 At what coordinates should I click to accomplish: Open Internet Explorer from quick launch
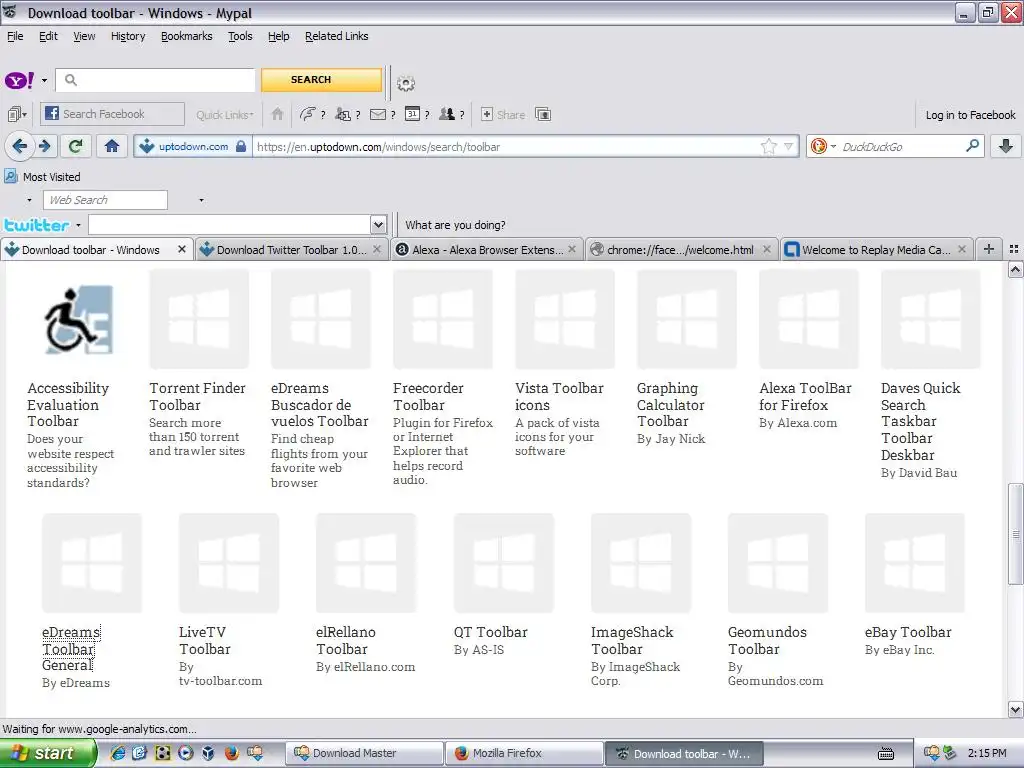coord(118,753)
